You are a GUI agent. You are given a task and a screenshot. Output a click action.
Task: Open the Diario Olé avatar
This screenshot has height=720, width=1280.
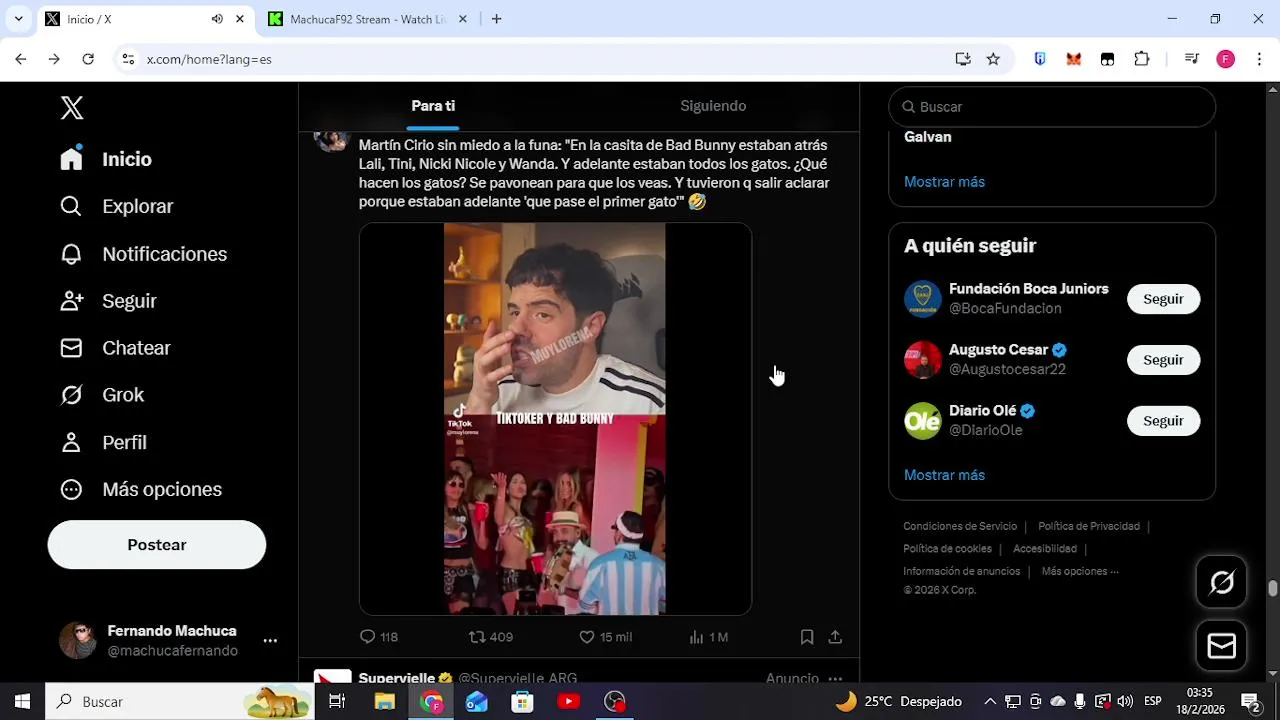[x=923, y=421]
